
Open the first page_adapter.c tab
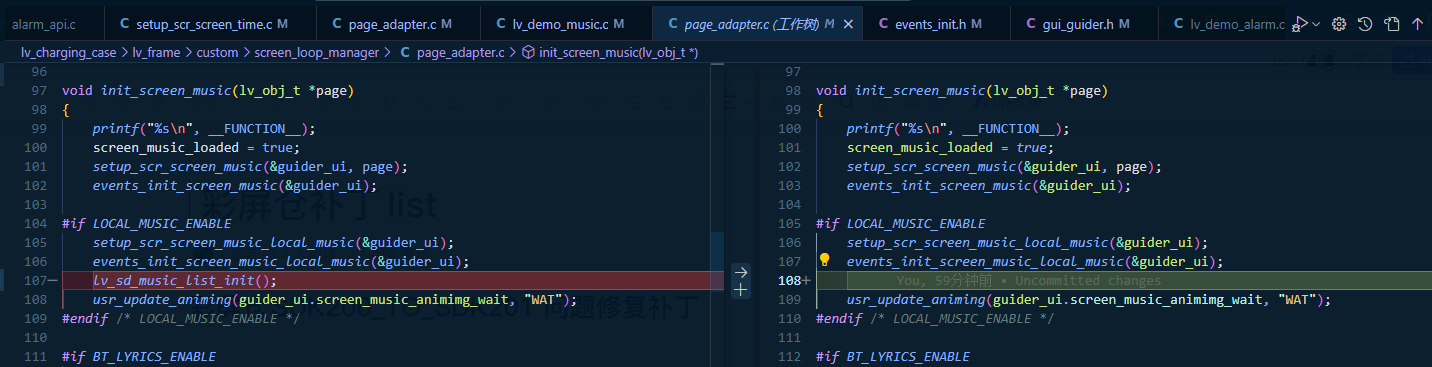pos(391,23)
